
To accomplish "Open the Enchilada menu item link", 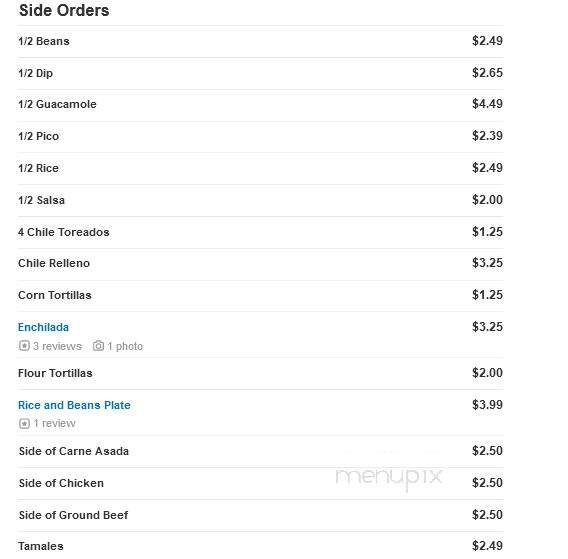I will pyautogui.click(x=43, y=327).
